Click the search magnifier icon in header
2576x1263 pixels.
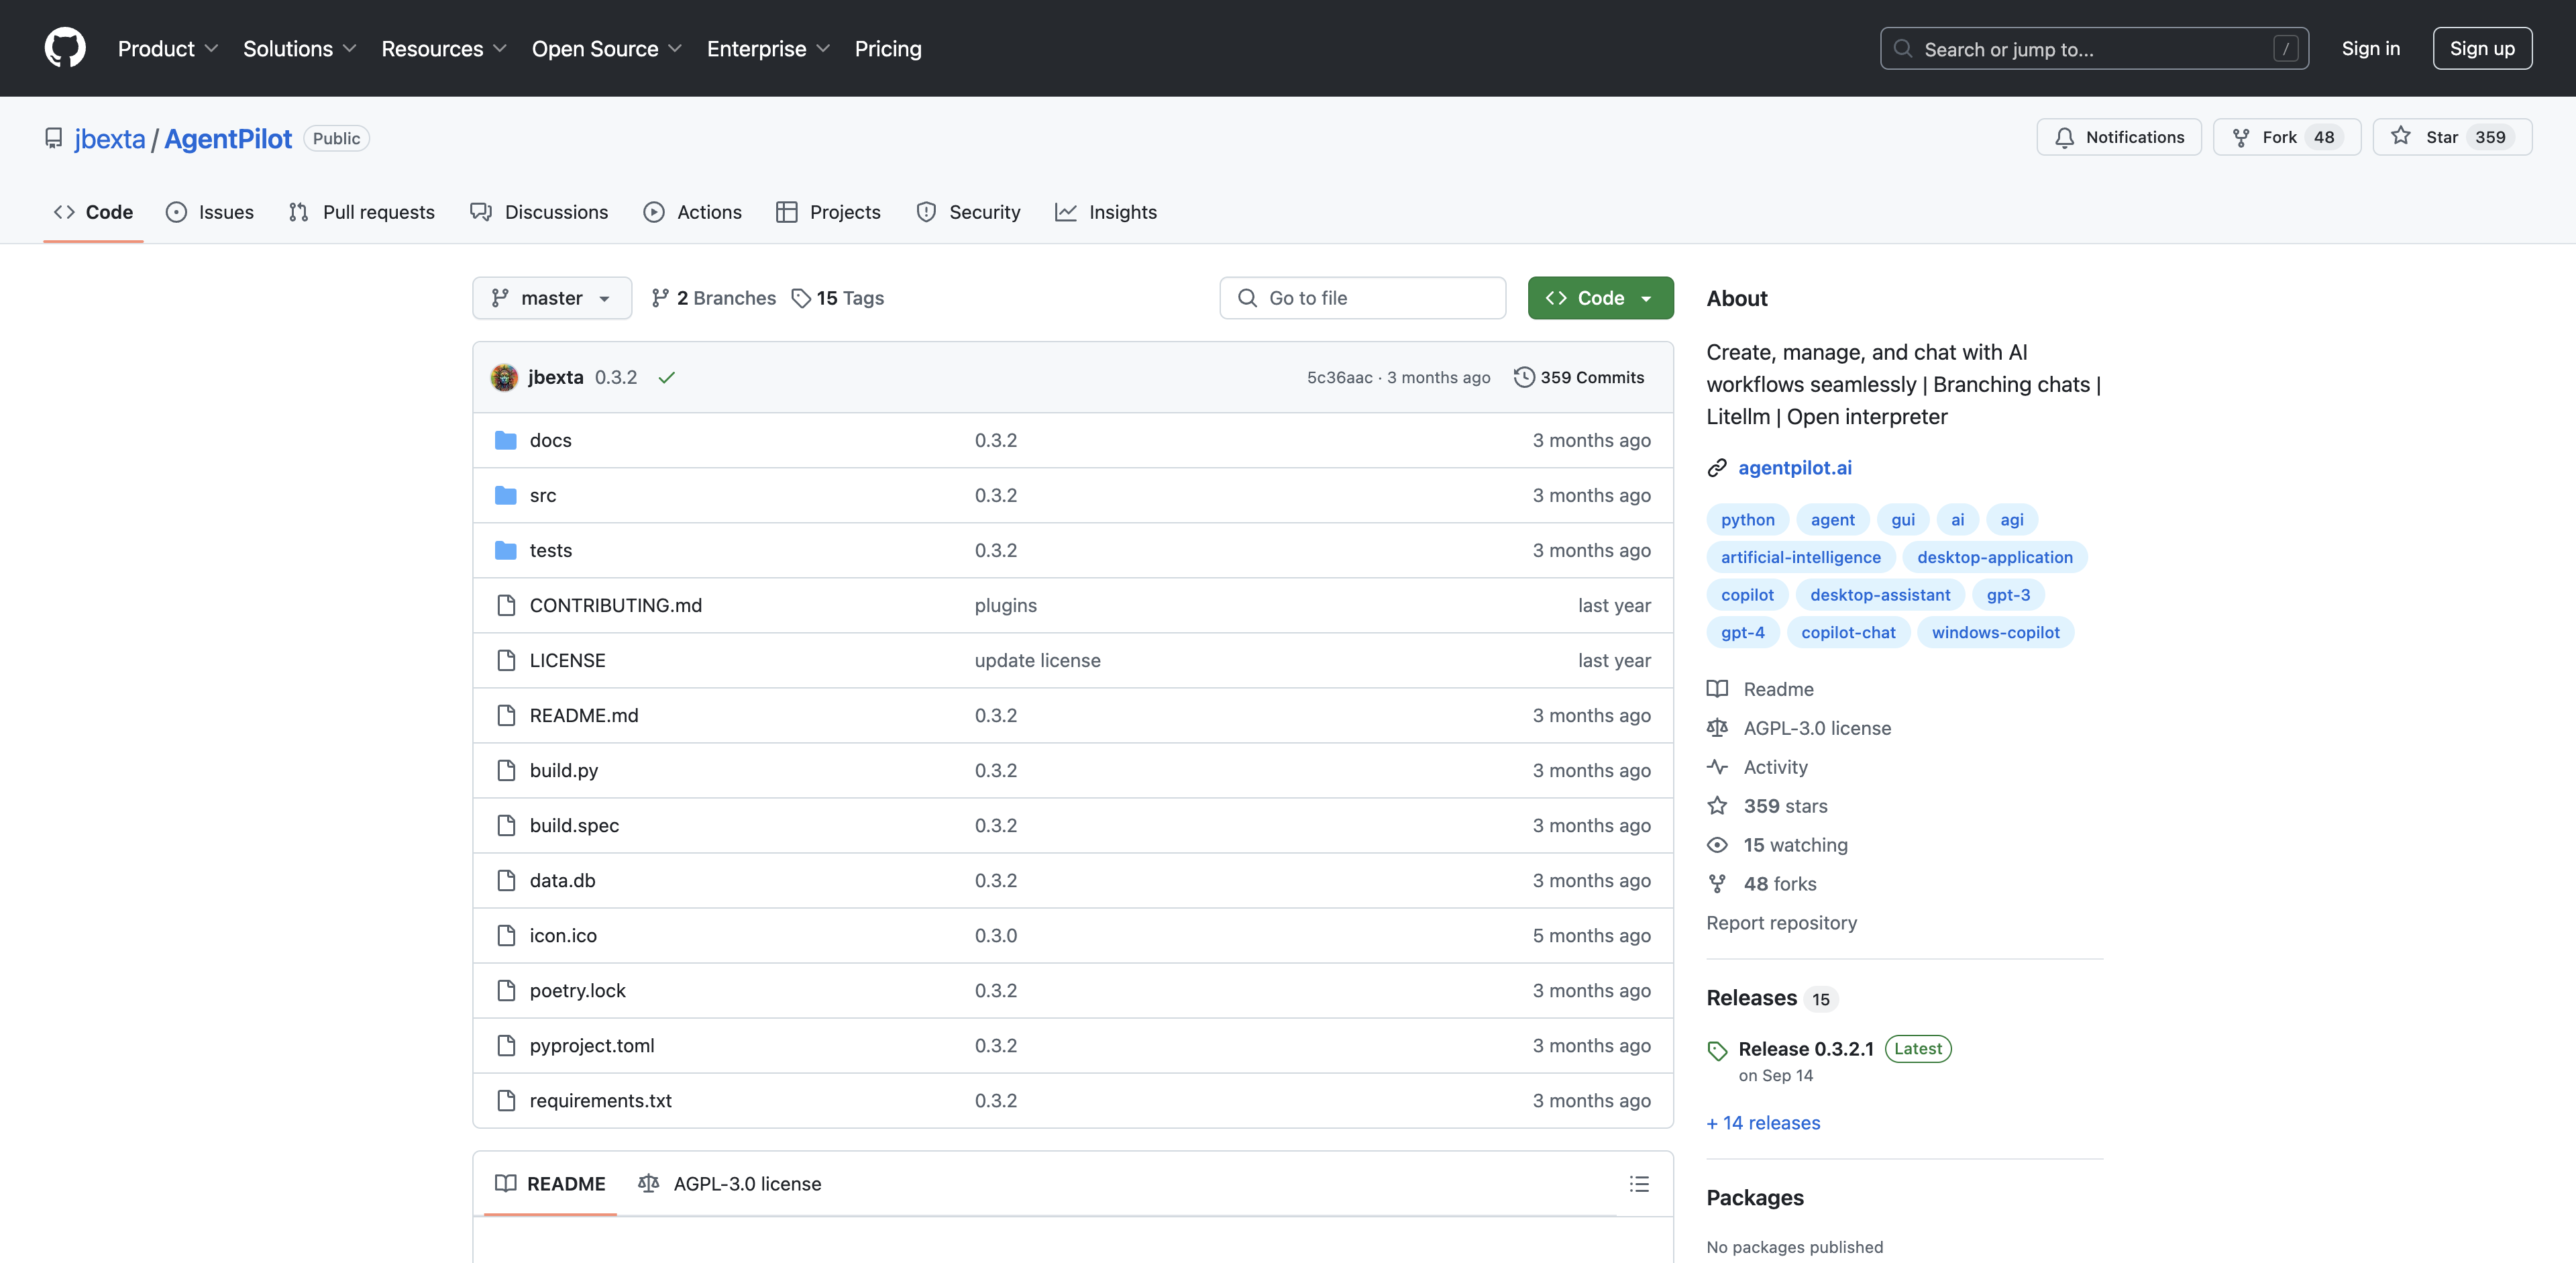click(x=1903, y=49)
